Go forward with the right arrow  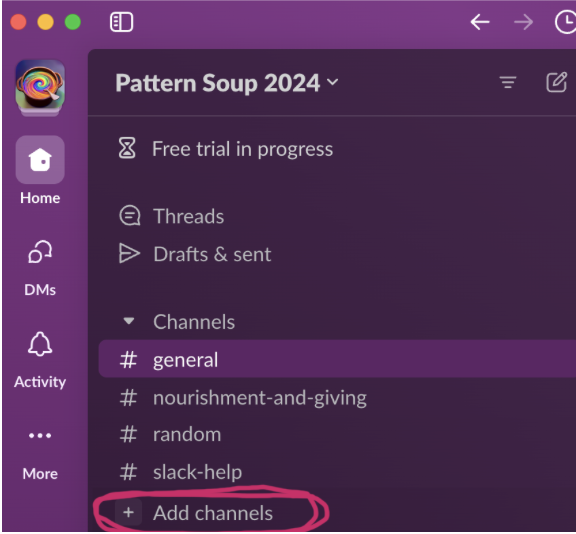[523, 22]
